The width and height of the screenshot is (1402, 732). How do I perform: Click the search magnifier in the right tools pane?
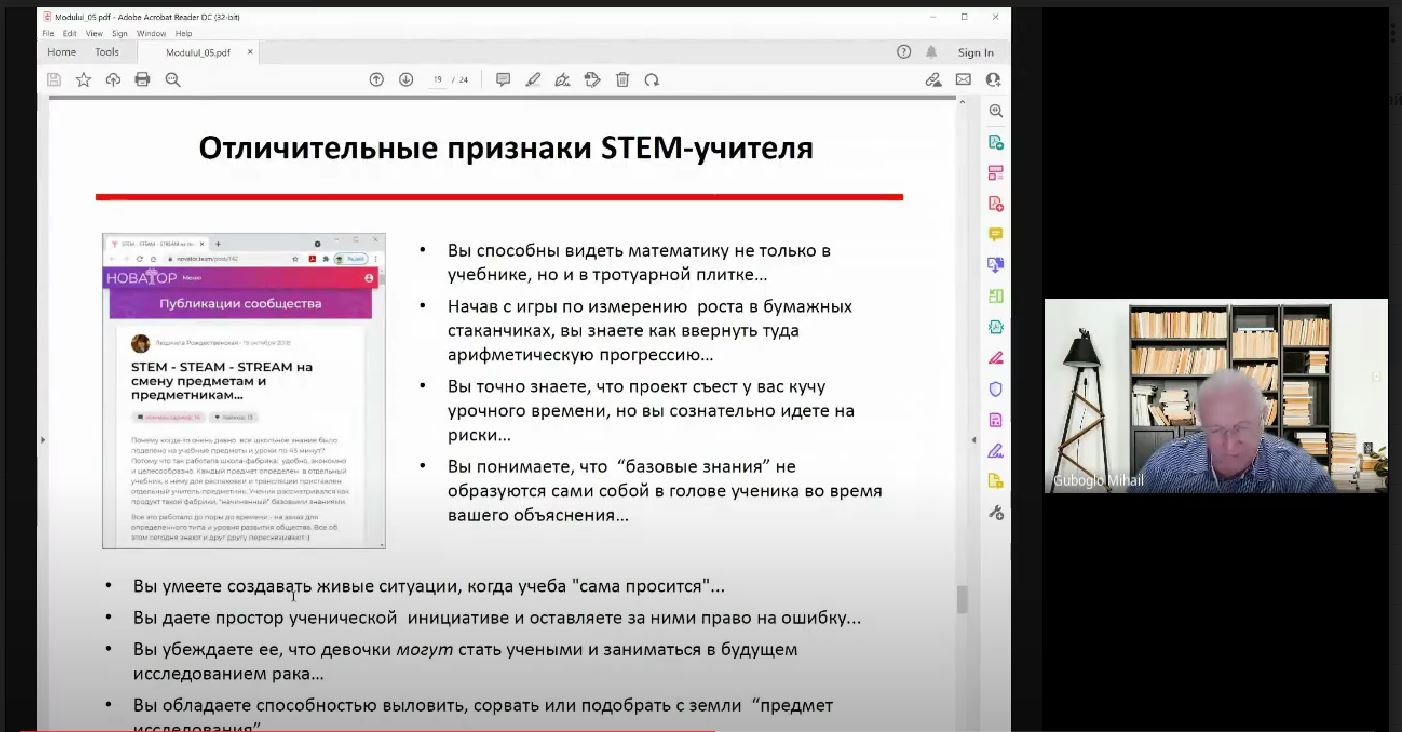[995, 111]
